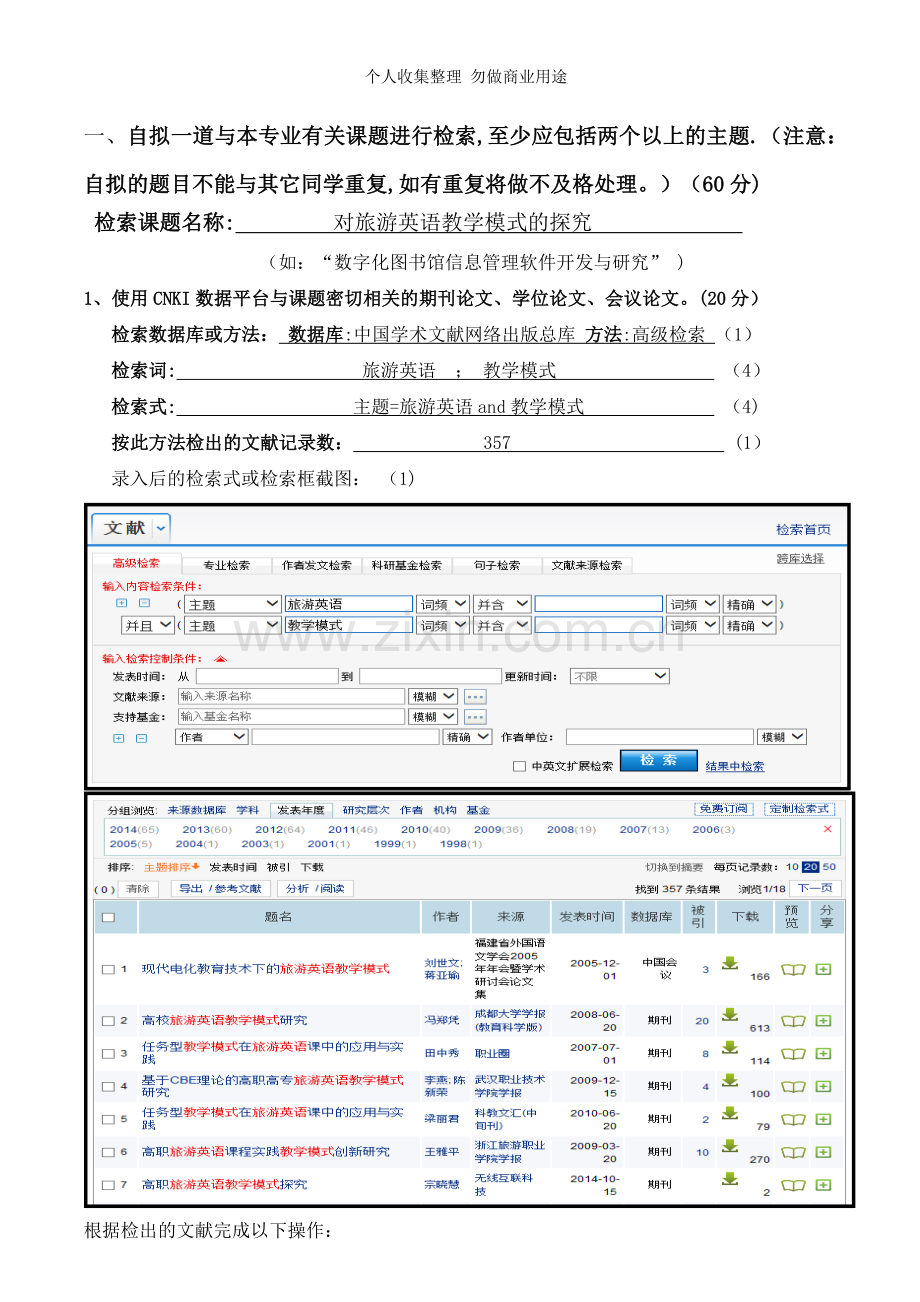This screenshot has width=920, height=1302.
Task: Go to 检索首页 link
Action: point(803,530)
